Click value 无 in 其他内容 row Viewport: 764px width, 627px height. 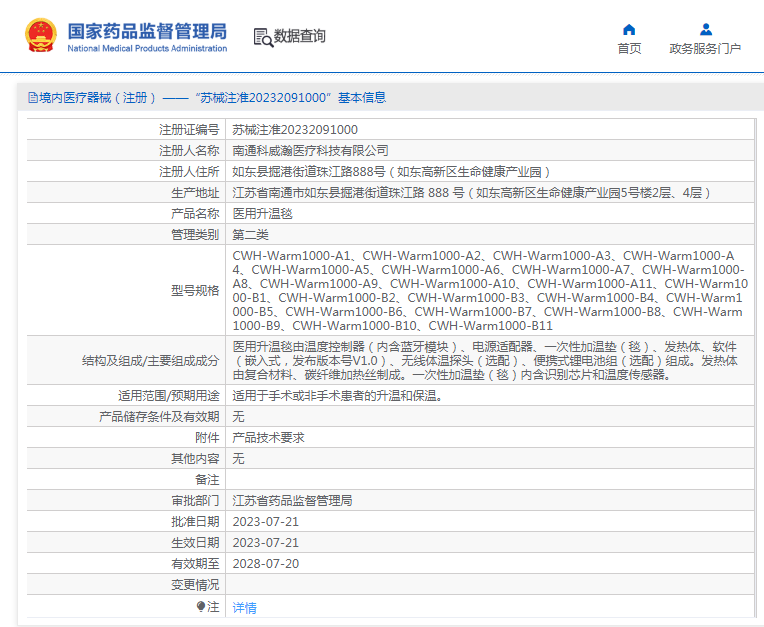click(238, 458)
